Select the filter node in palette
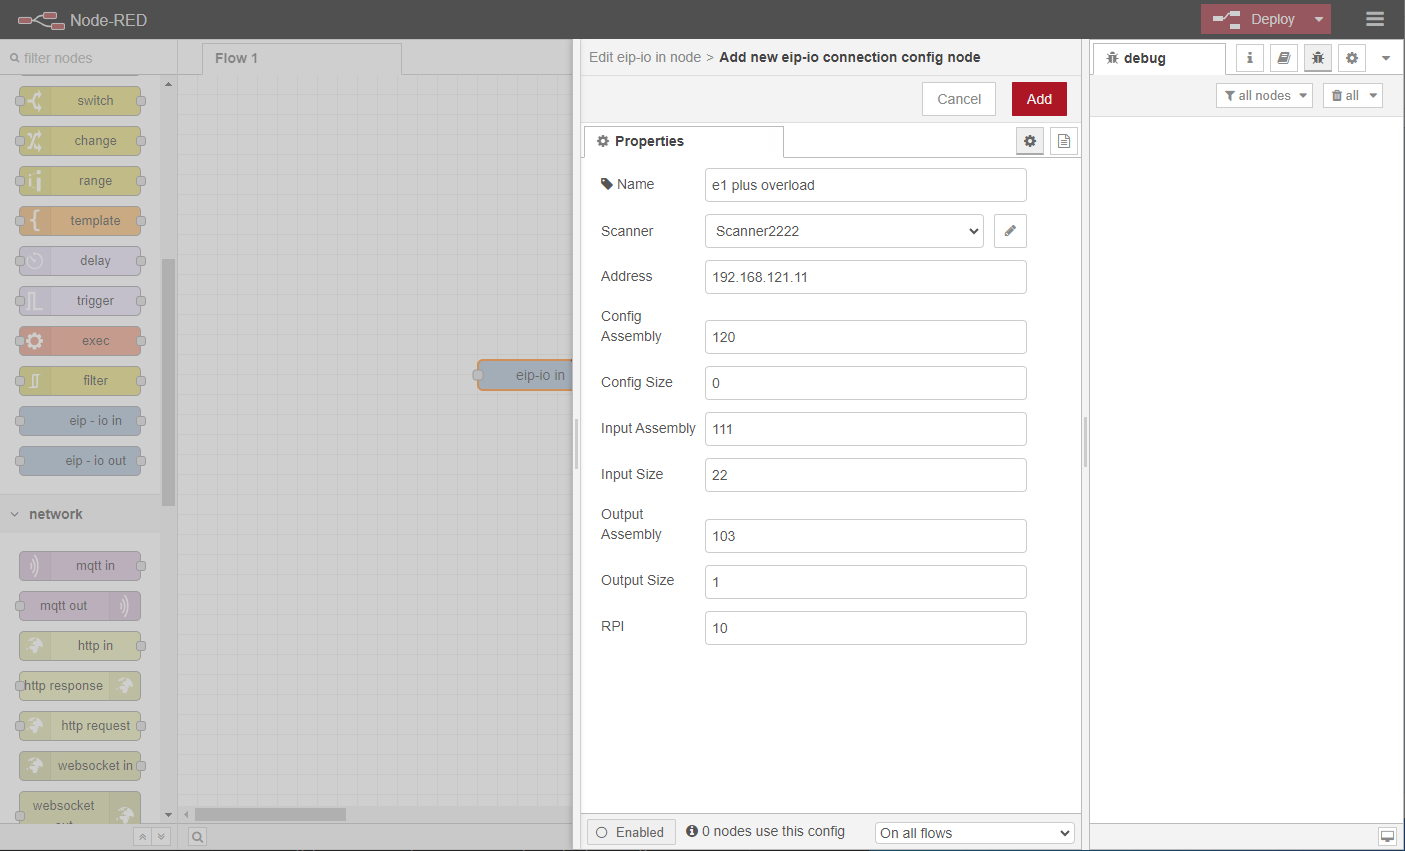1405x851 pixels. pos(80,381)
